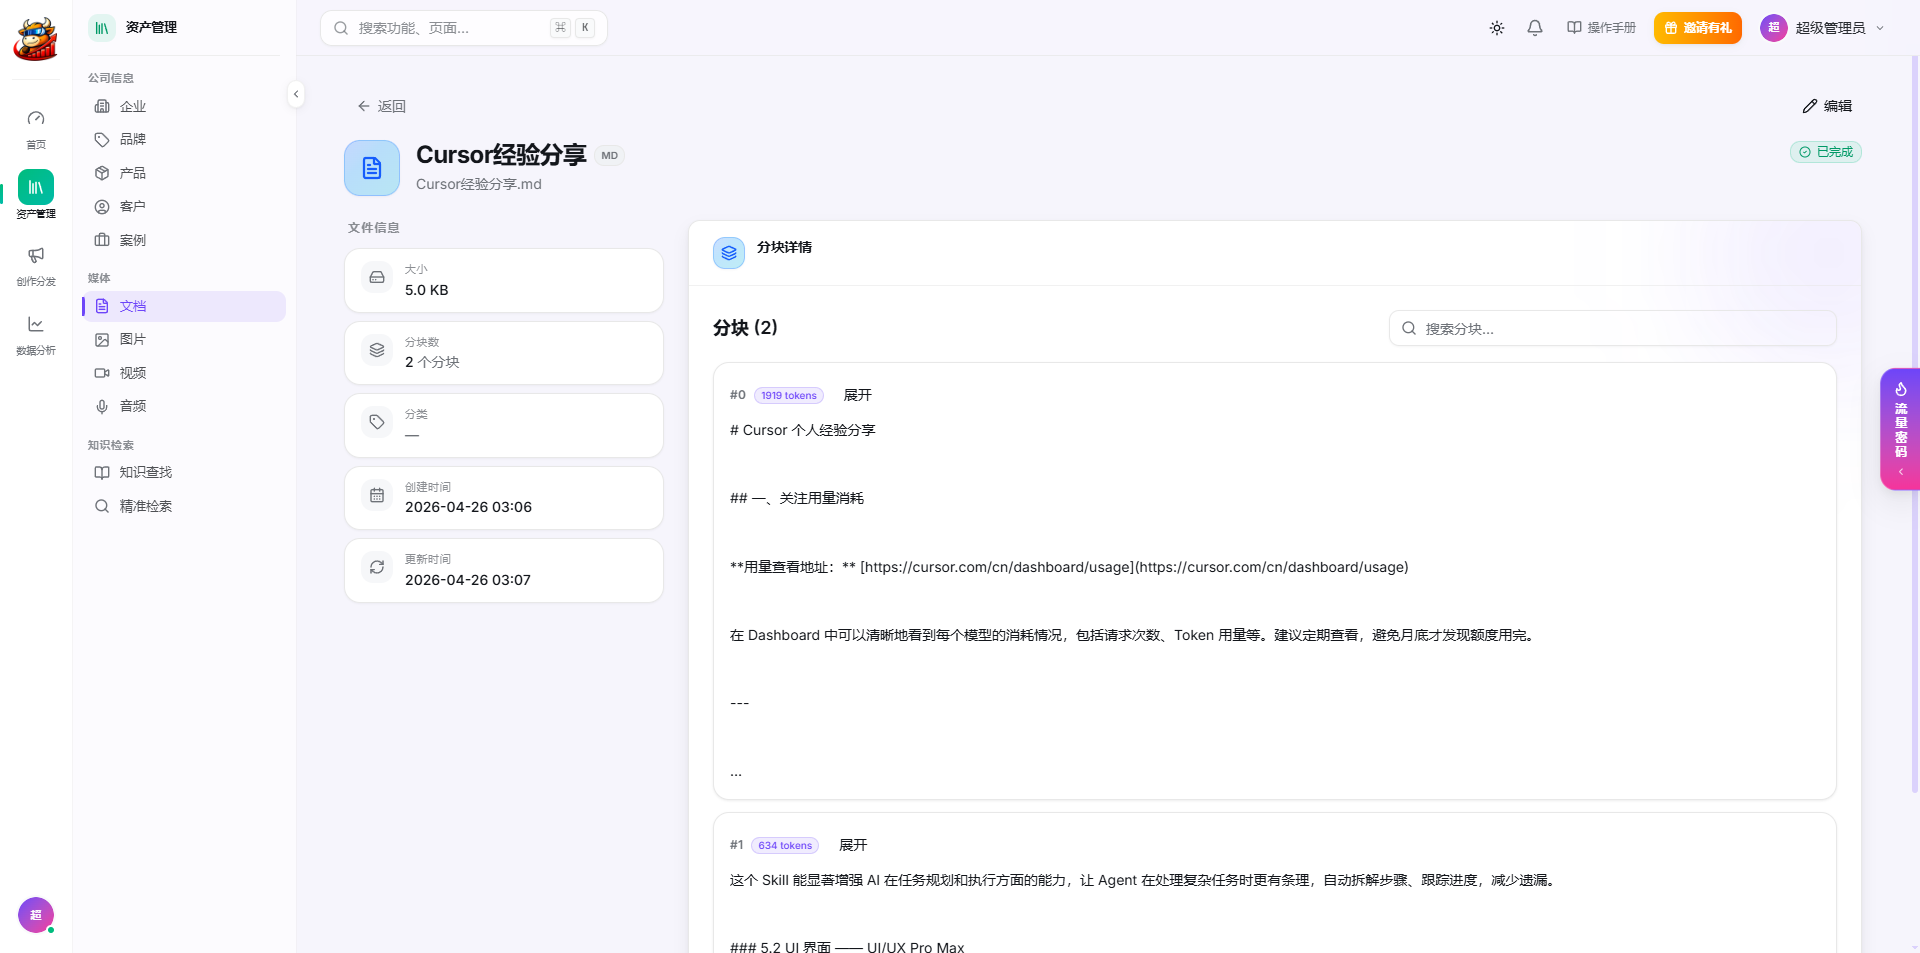The height and width of the screenshot is (953, 1920).
Task: Open 超级管理员 account dropdown
Action: [1823, 28]
